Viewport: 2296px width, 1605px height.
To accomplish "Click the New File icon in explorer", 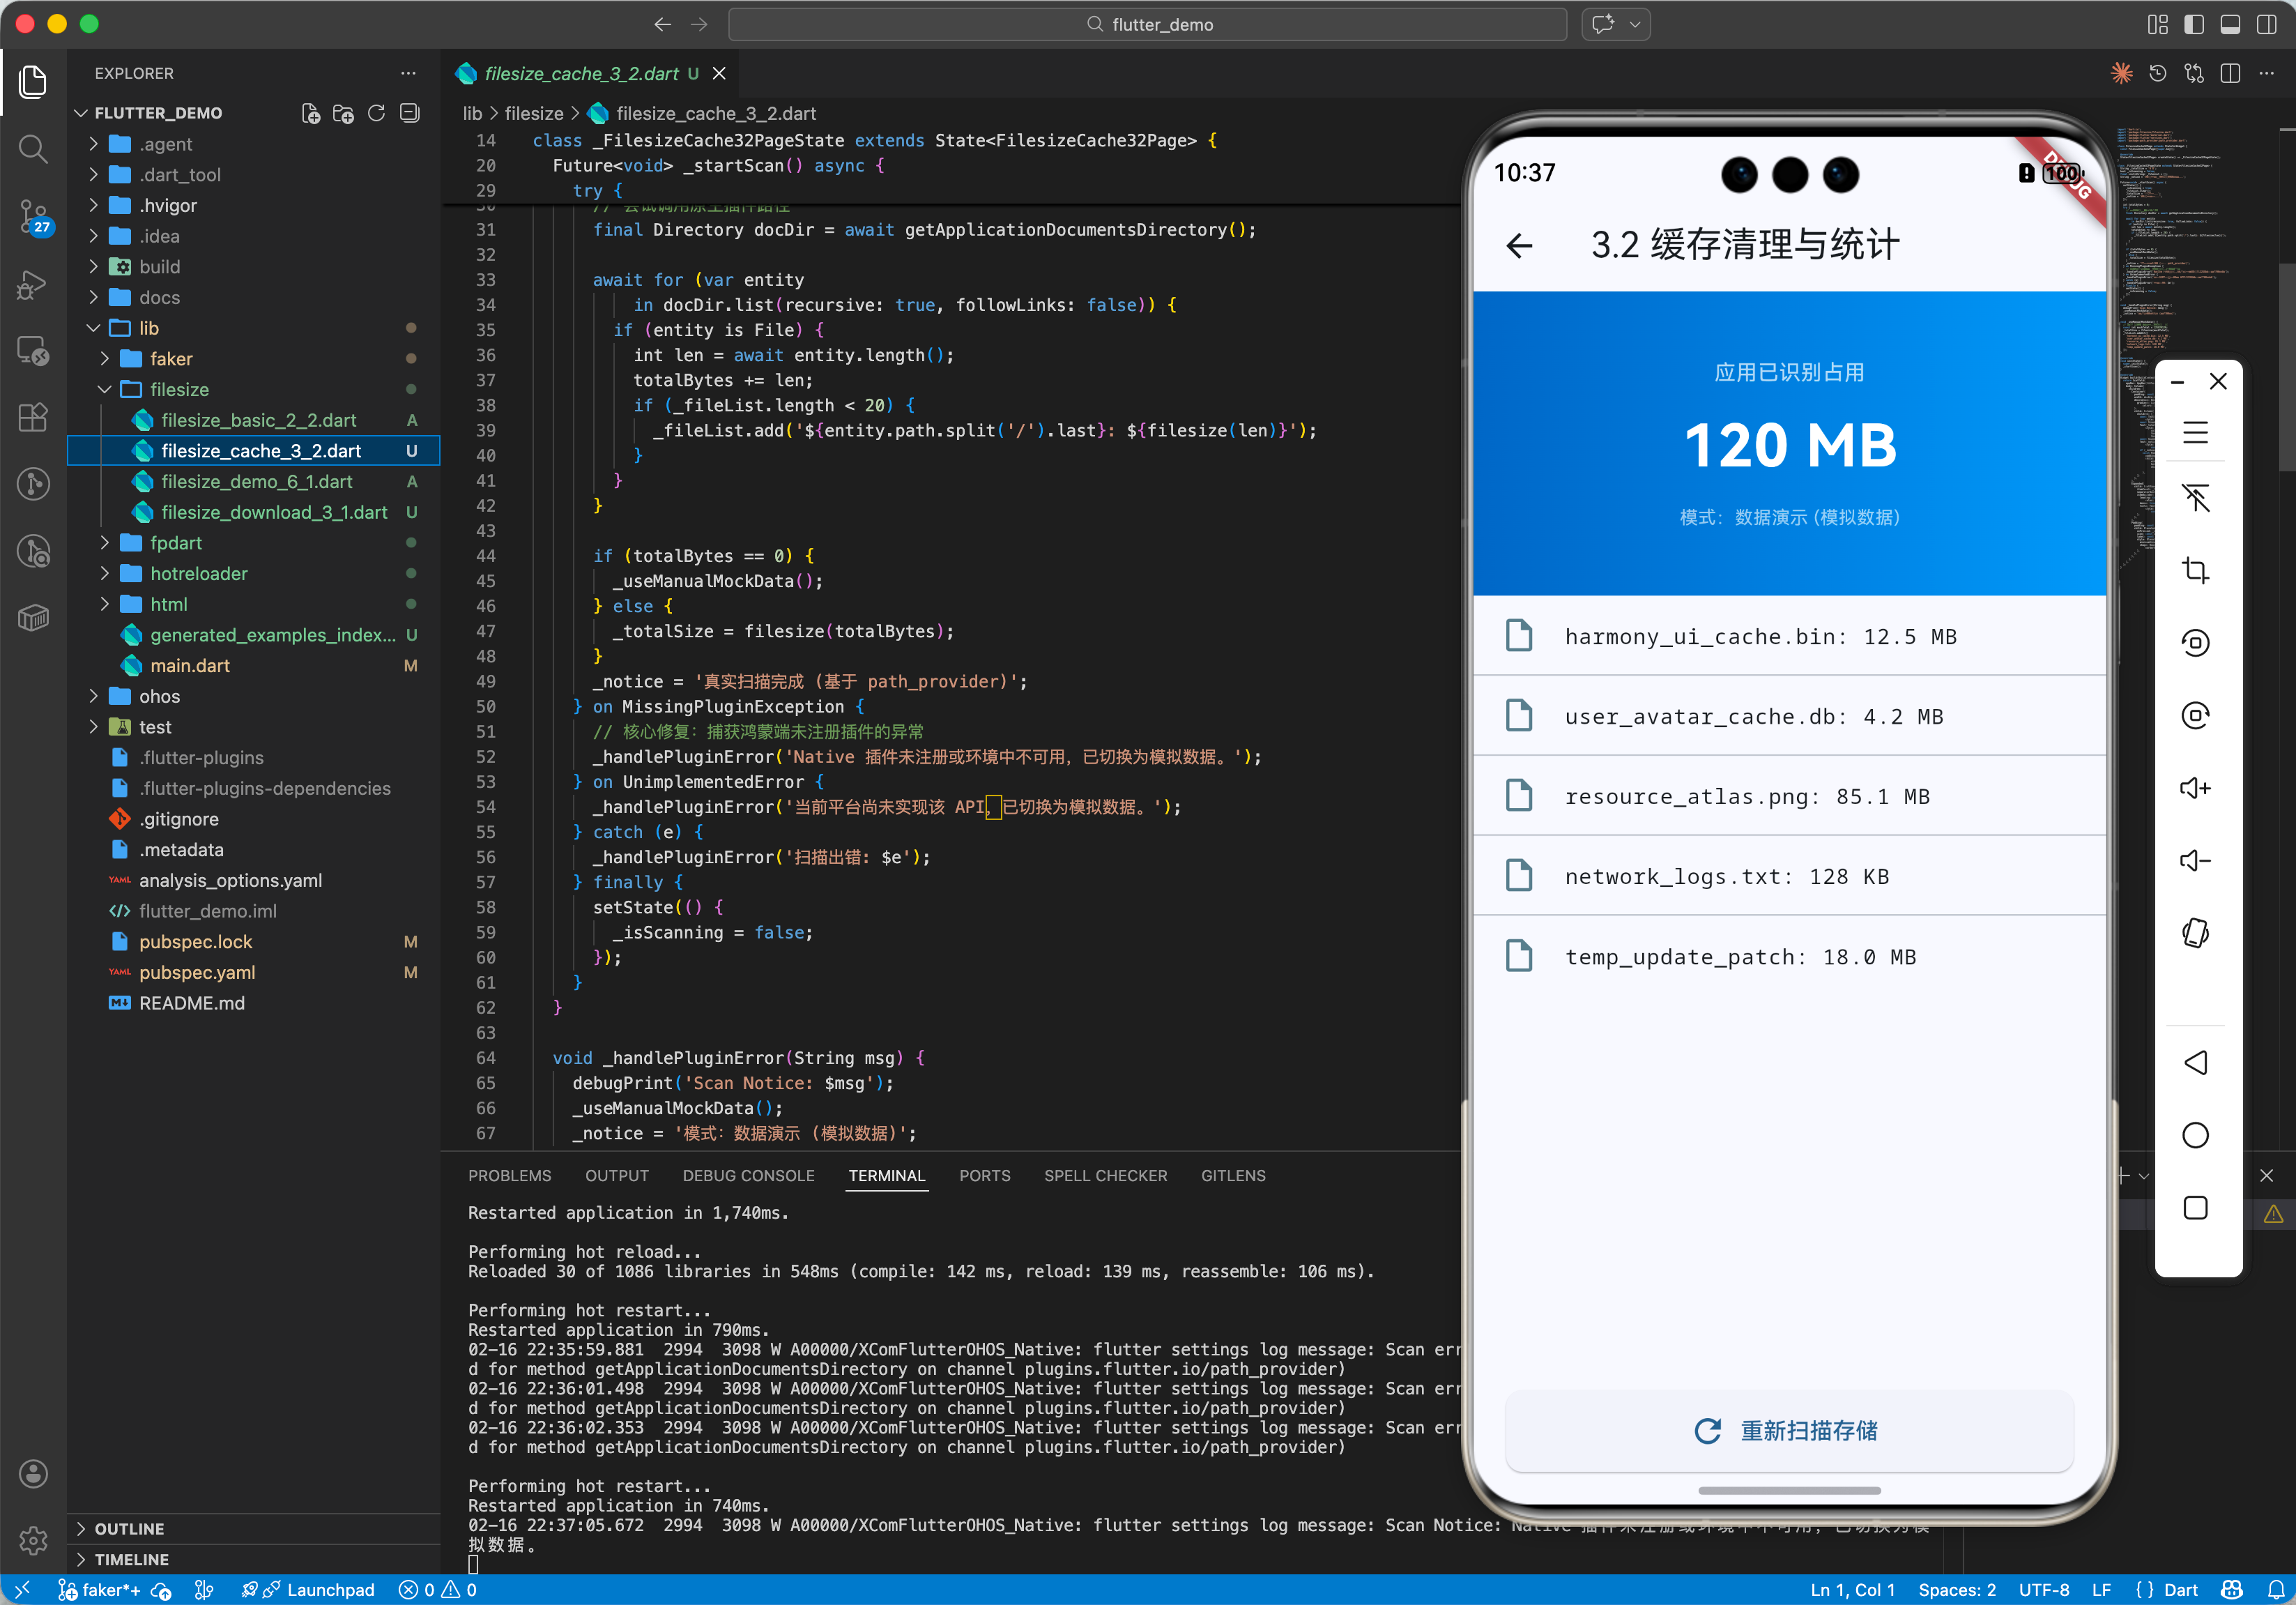I will tap(310, 113).
